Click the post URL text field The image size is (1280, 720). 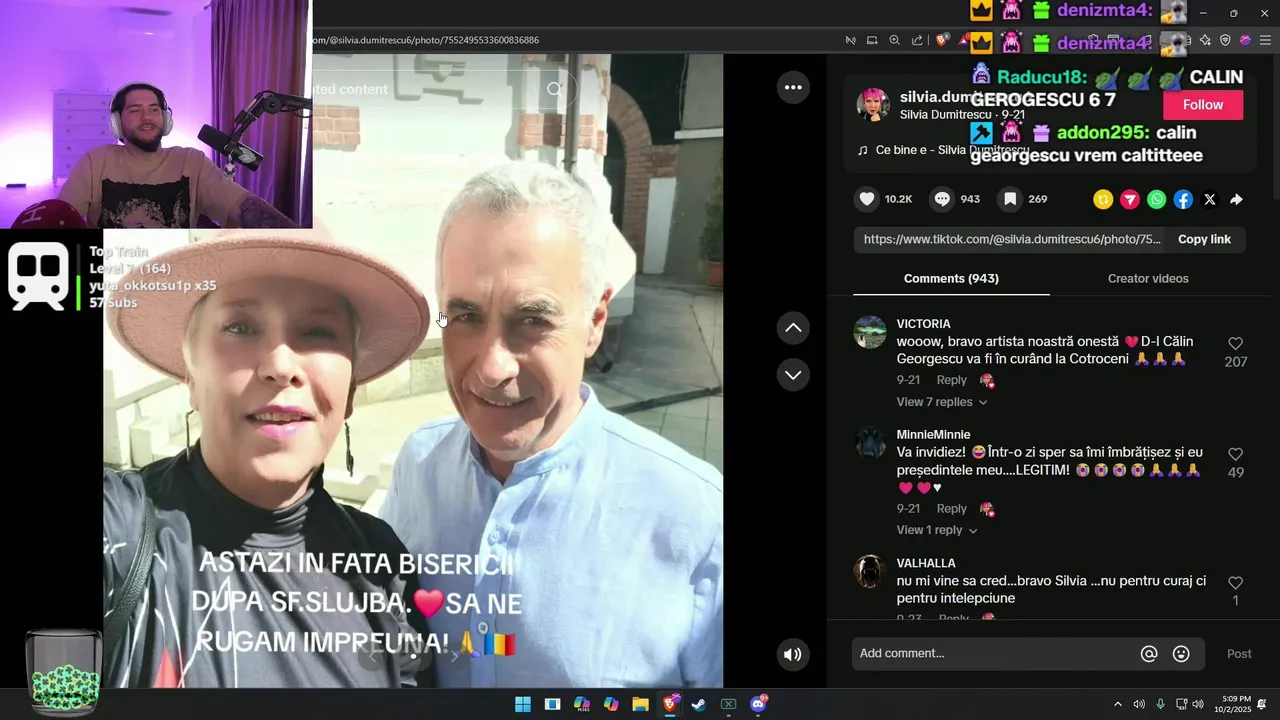coord(1010,239)
